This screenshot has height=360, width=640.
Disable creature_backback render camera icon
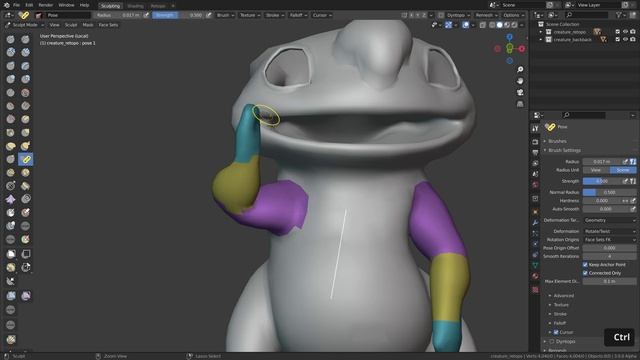(x=633, y=39)
